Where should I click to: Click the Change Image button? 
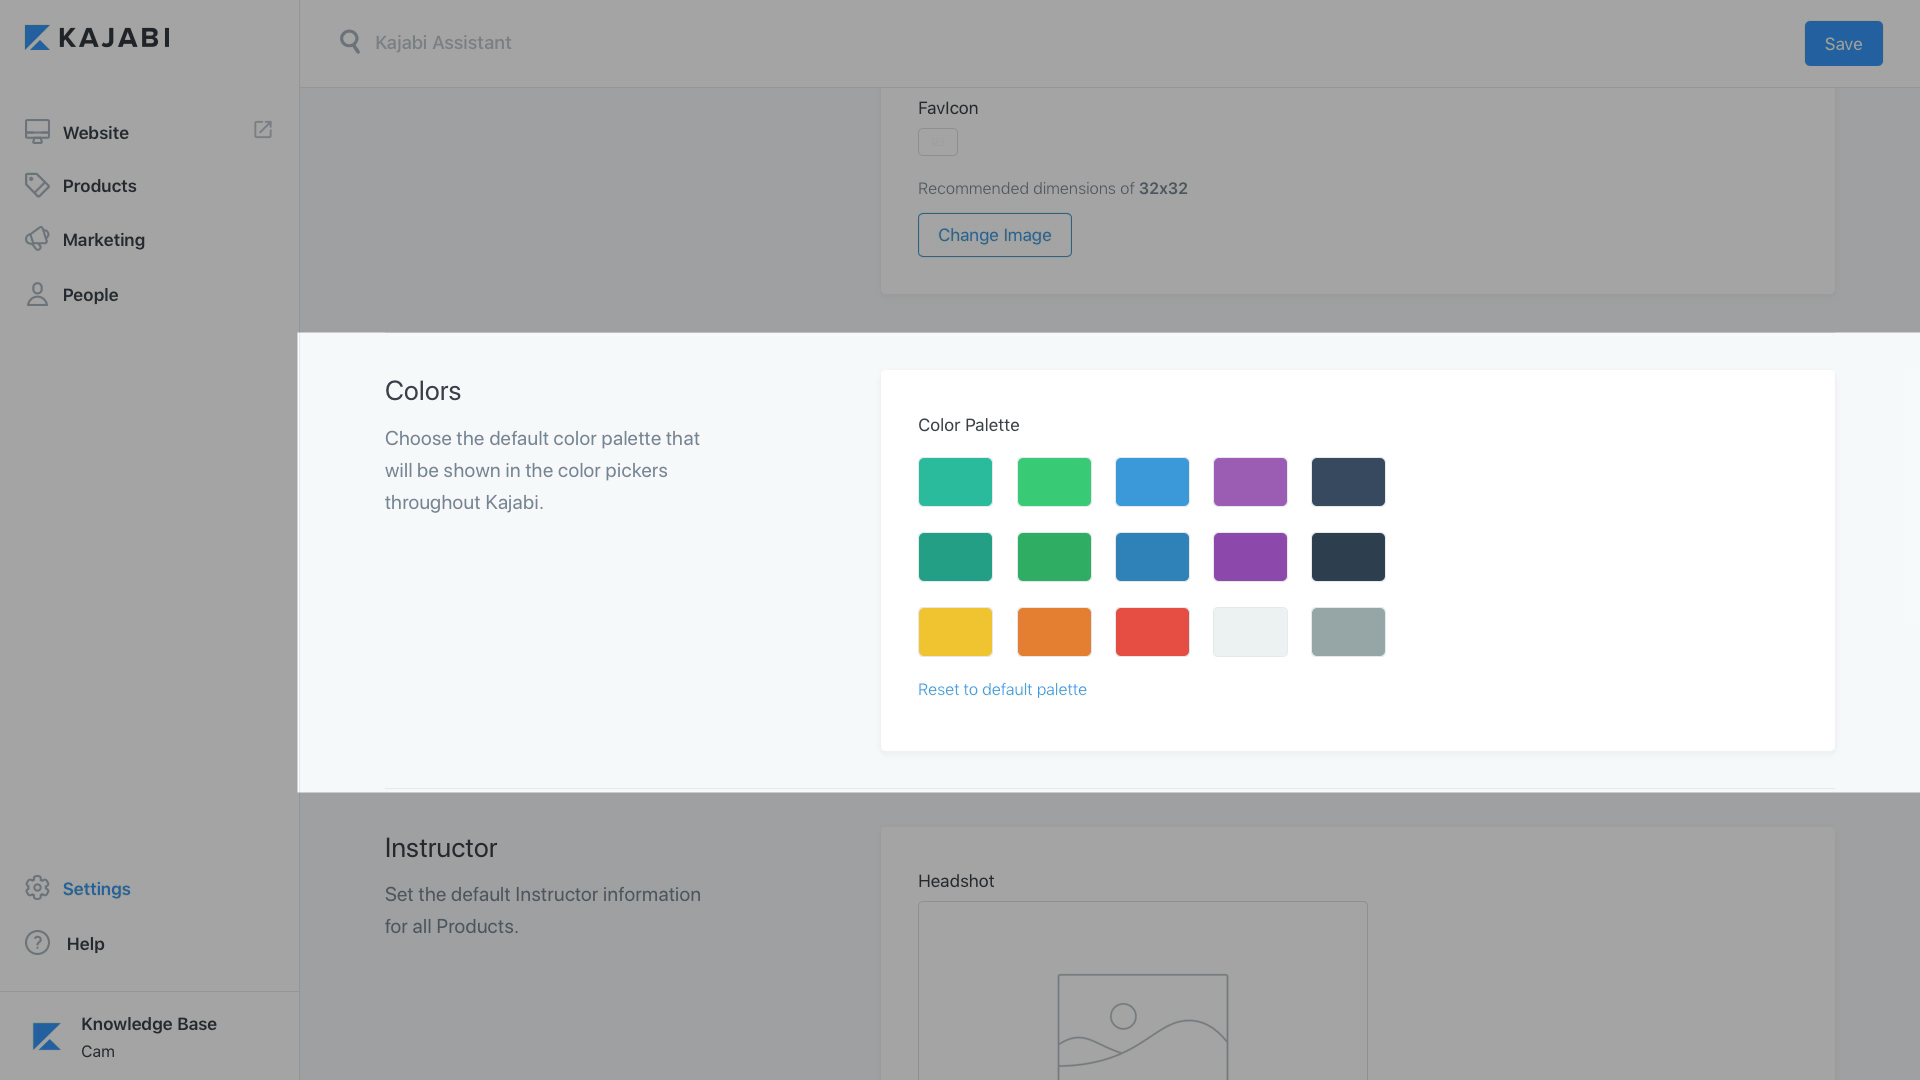(994, 235)
